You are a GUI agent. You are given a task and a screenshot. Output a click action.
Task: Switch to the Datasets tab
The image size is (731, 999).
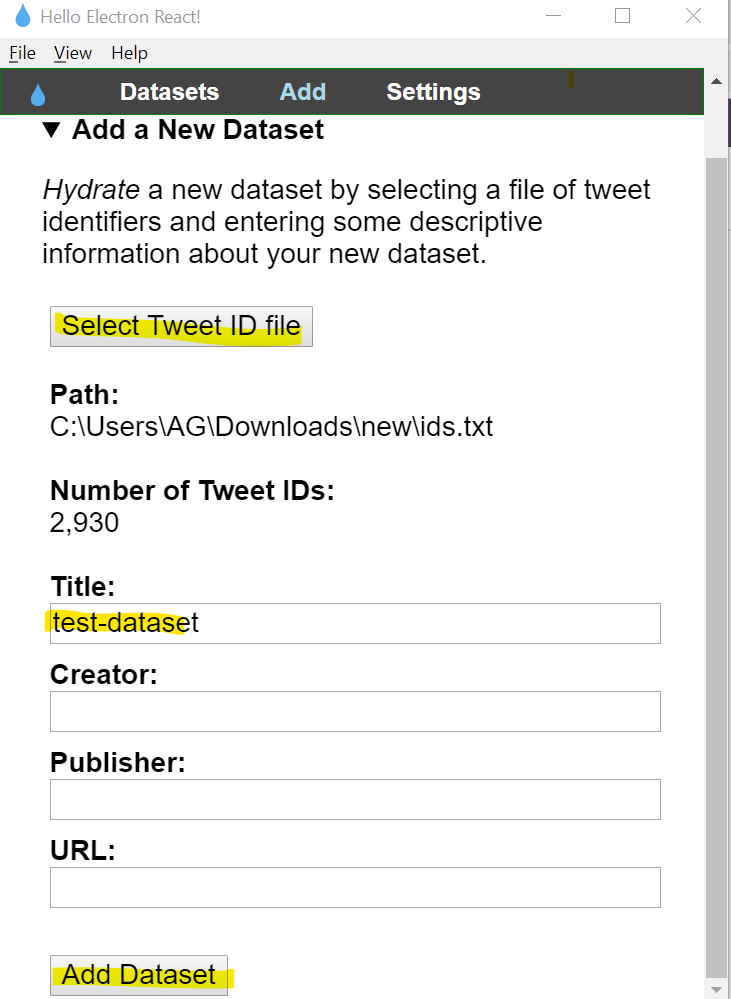[169, 92]
